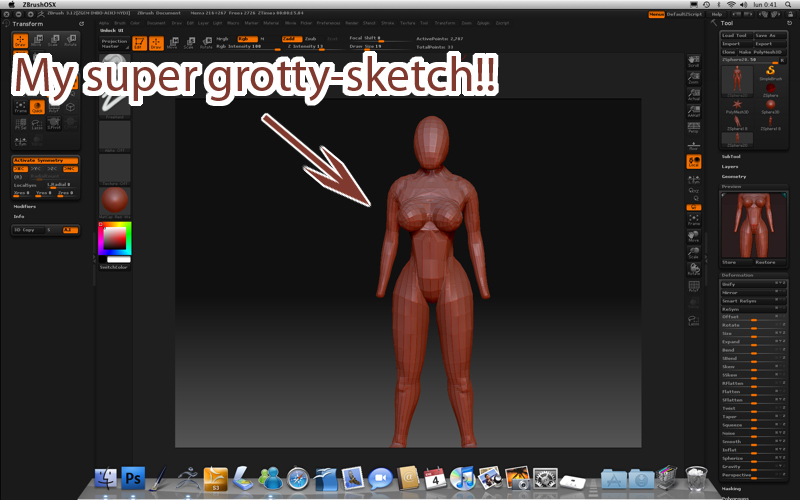Select Rotate in the Transform panel
Screen dimensions: 800x500
[70, 41]
